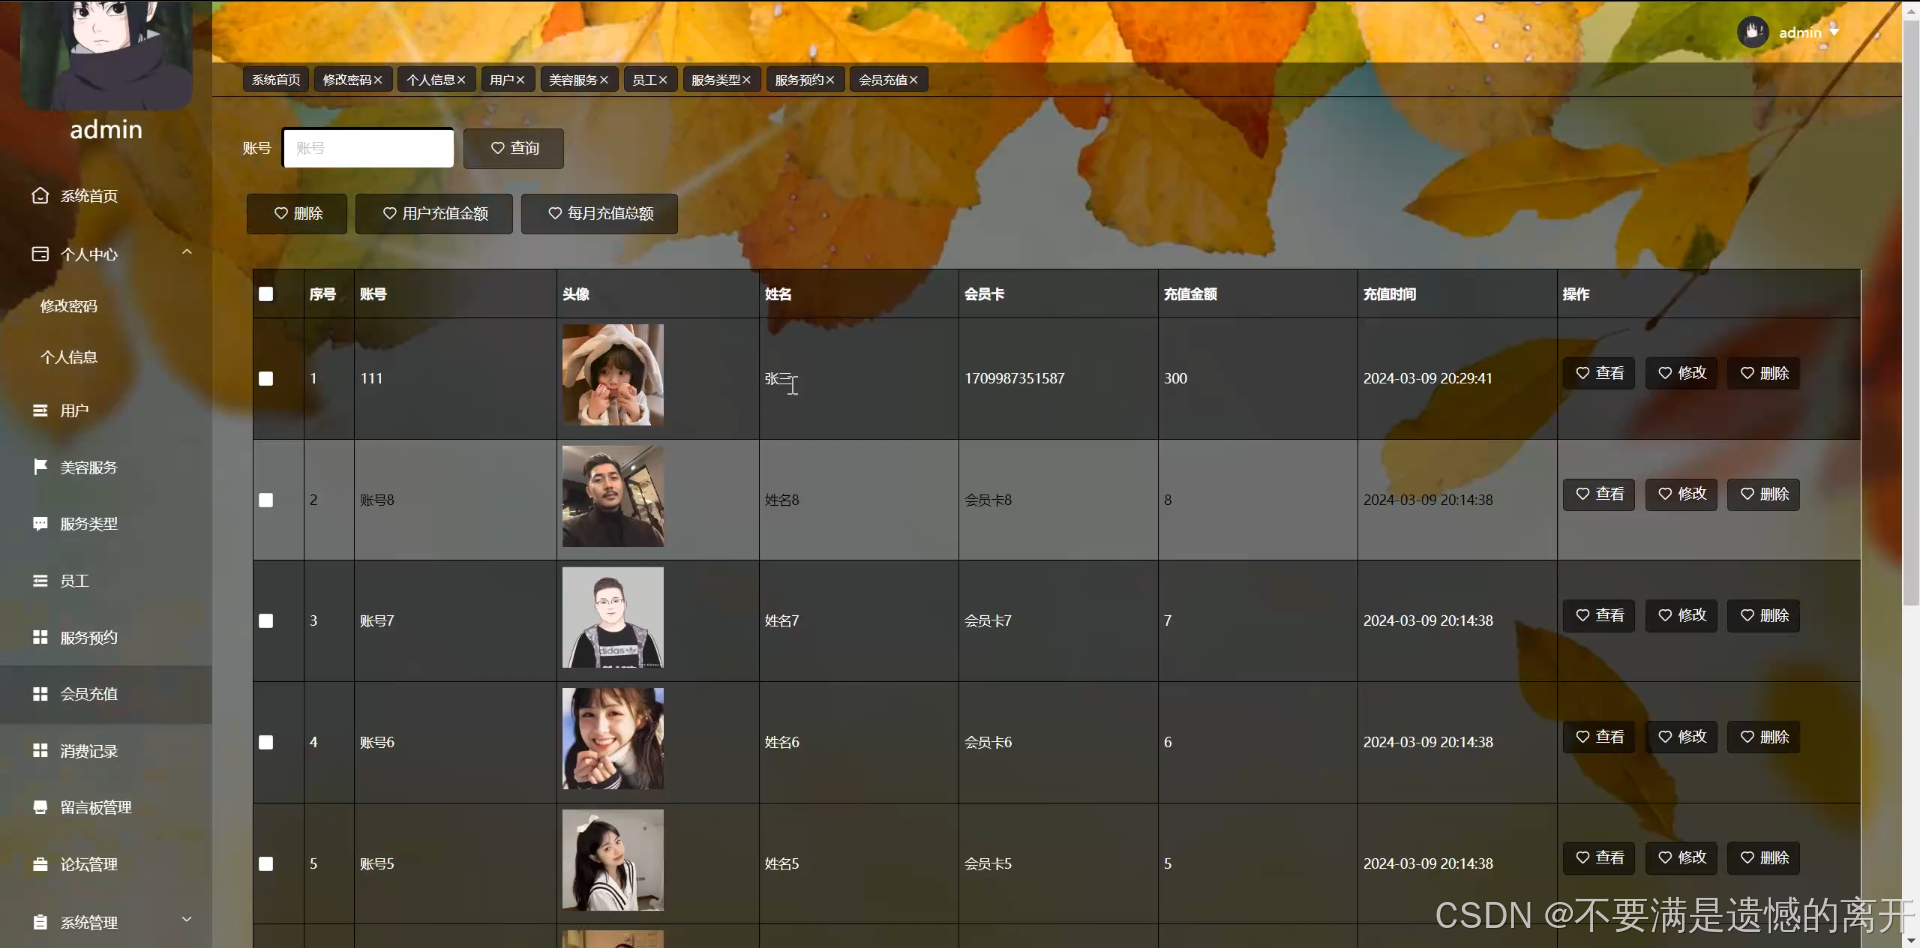Click the 会员卡 value 1709987351587
The height and width of the screenshot is (948, 1920).
(x=1014, y=379)
